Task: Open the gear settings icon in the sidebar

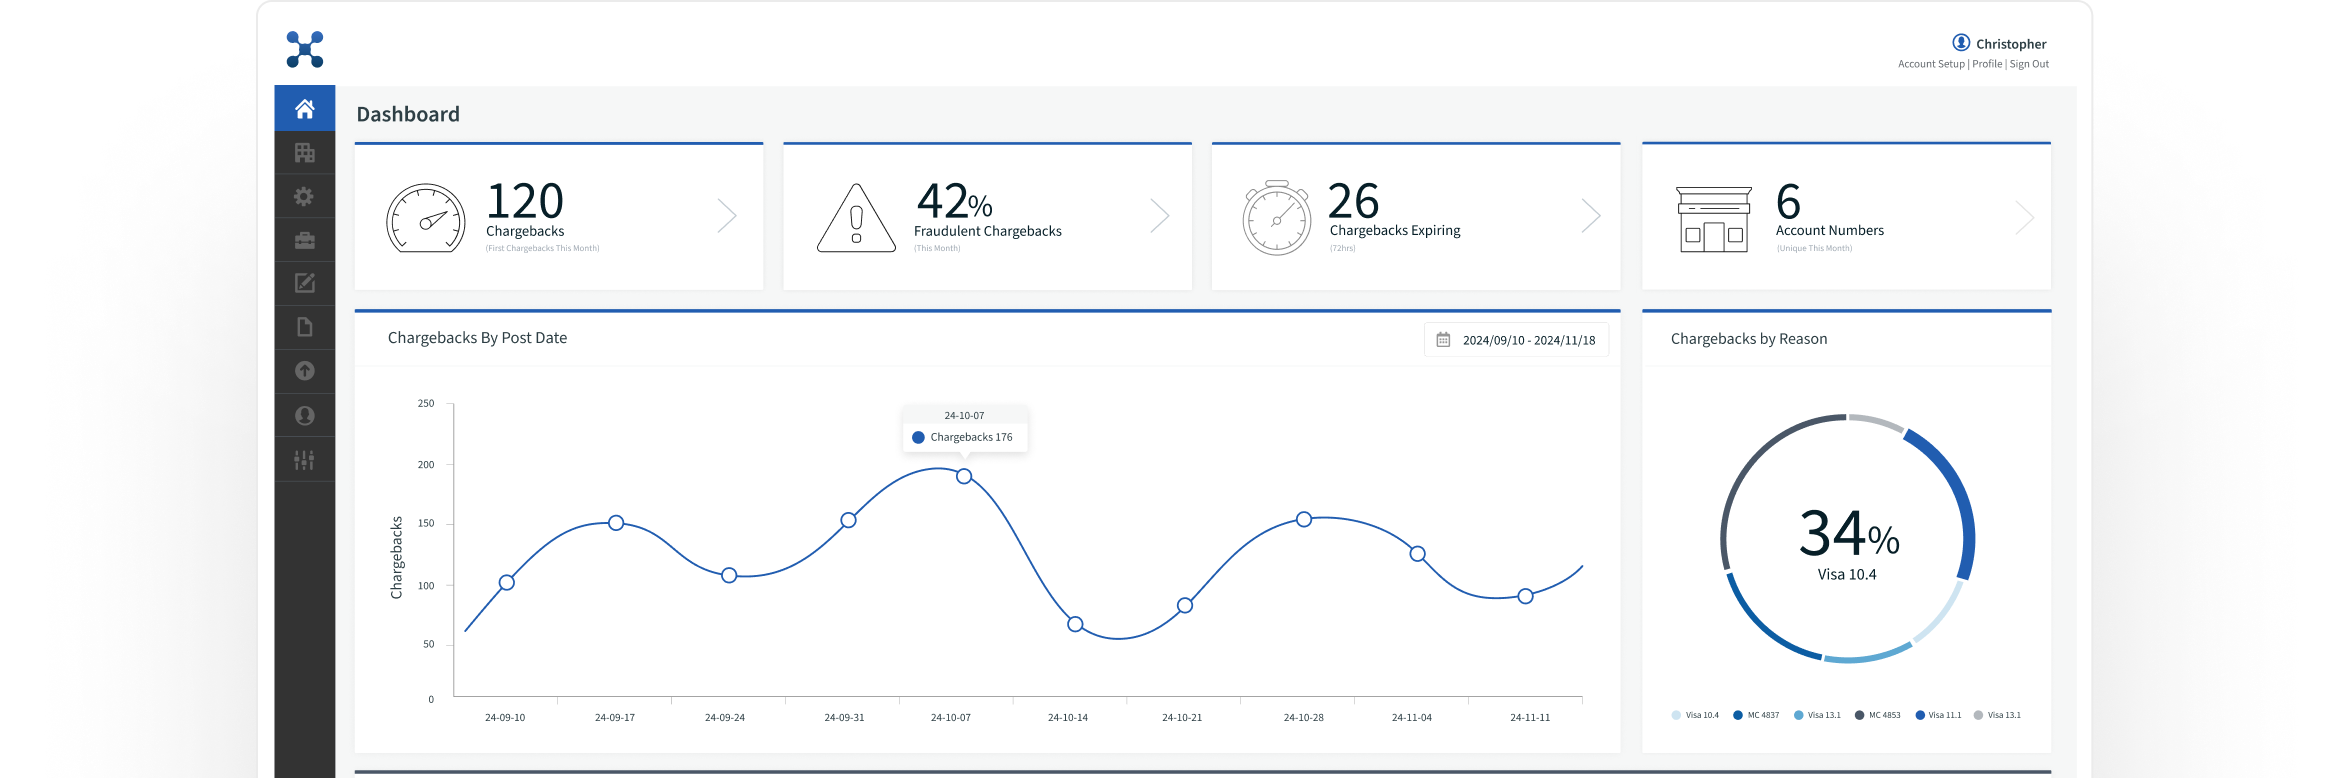Action: tap(305, 197)
